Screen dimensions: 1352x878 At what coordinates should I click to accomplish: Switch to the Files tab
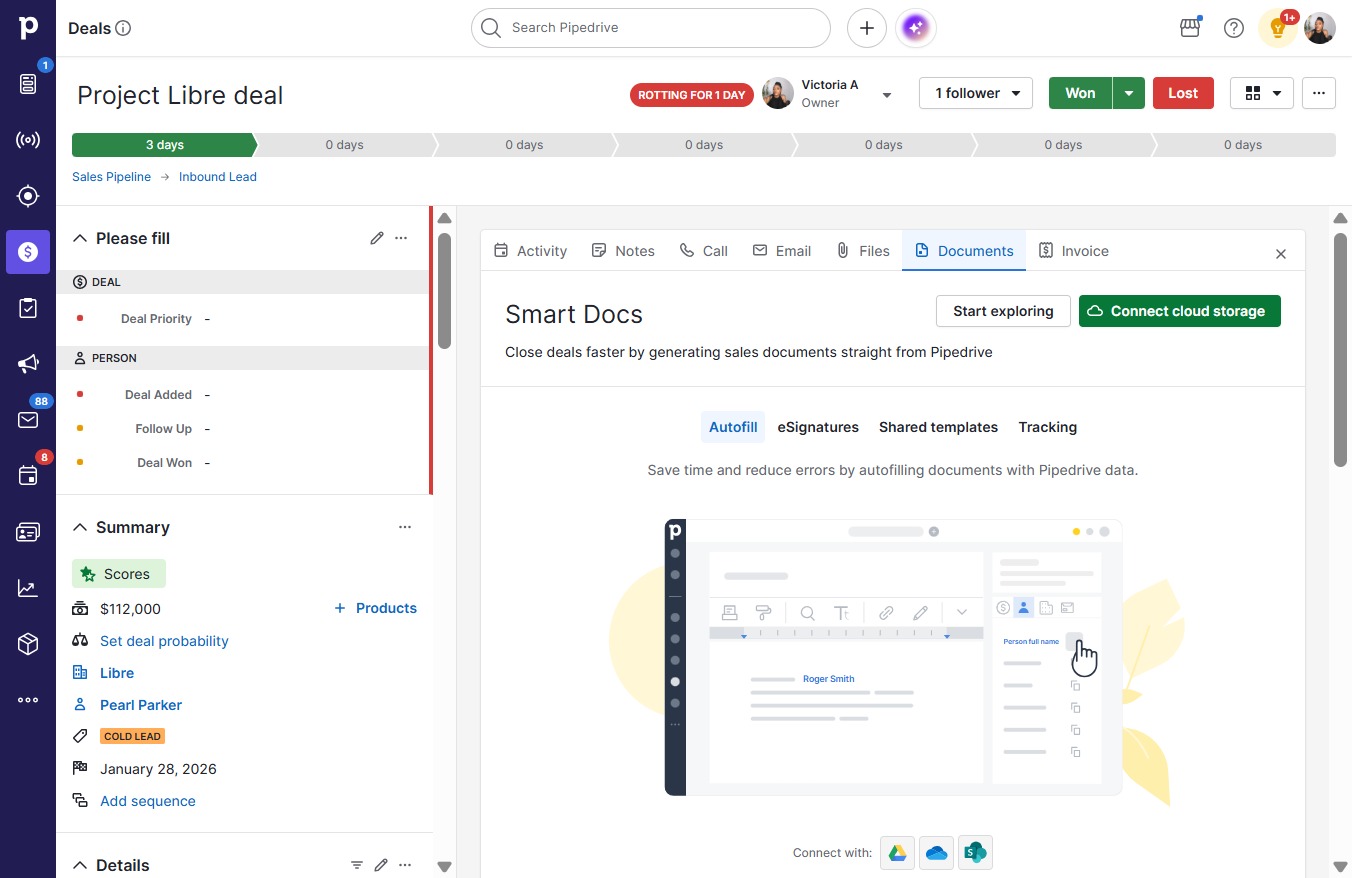tap(863, 251)
